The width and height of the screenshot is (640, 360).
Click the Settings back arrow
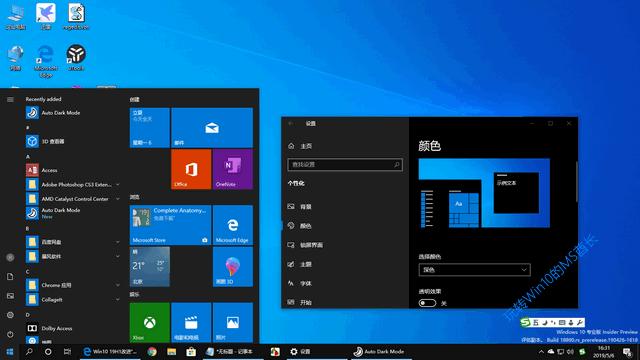click(x=291, y=123)
